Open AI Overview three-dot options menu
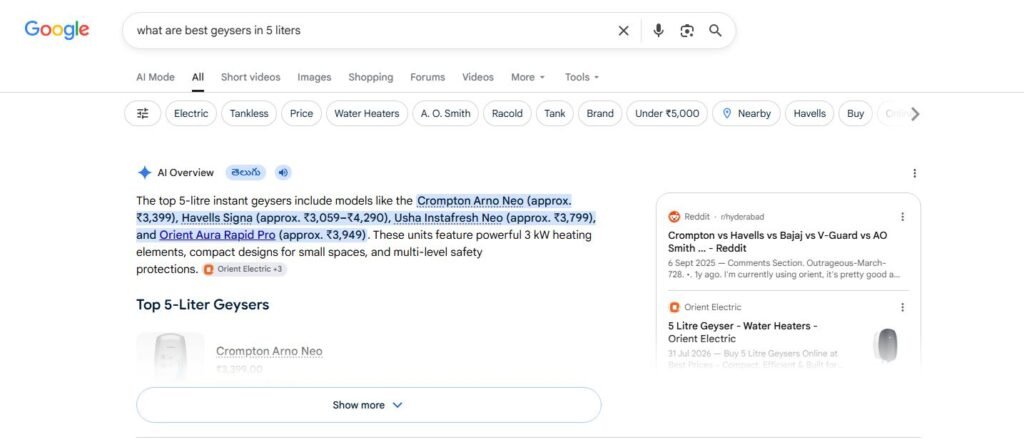 [914, 173]
